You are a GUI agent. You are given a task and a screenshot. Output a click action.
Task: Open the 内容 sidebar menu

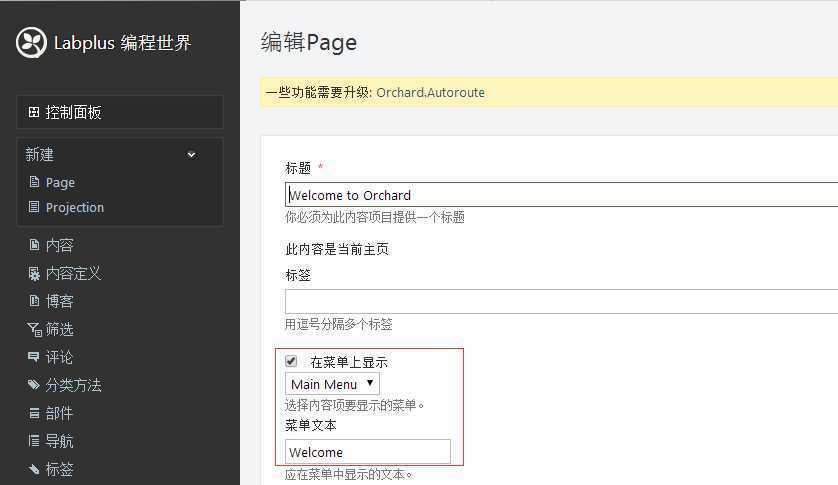click(x=59, y=245)
